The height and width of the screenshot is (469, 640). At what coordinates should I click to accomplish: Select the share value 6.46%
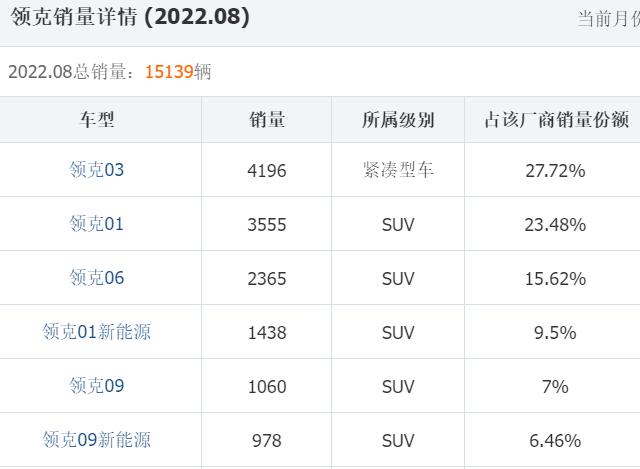coord(556,441)
